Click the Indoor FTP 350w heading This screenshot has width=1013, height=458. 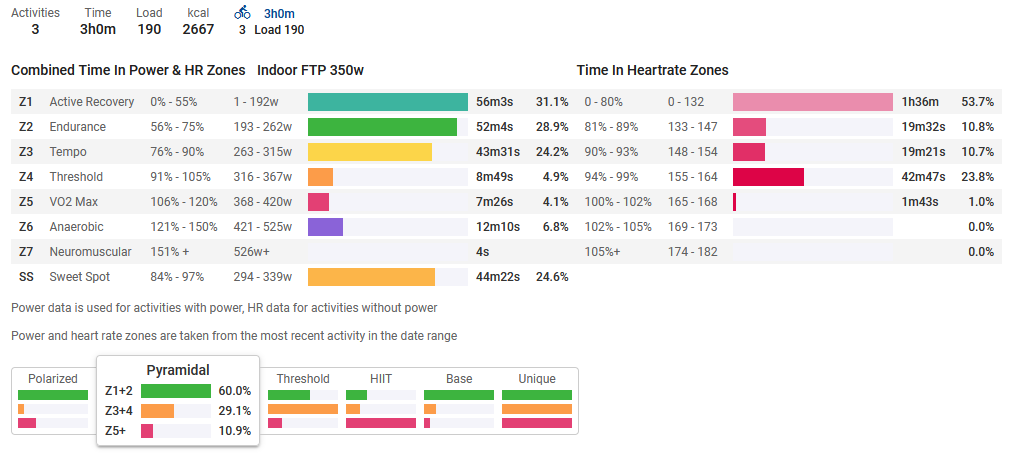coord(310,70)
